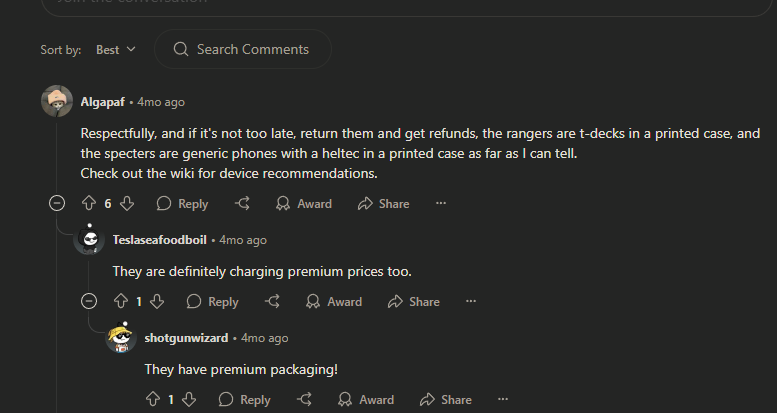Image resolution: width=777 pixels, height=413 pixels.
Task: Collapse Algapaf's comment thread
Action: pos(57,203)
